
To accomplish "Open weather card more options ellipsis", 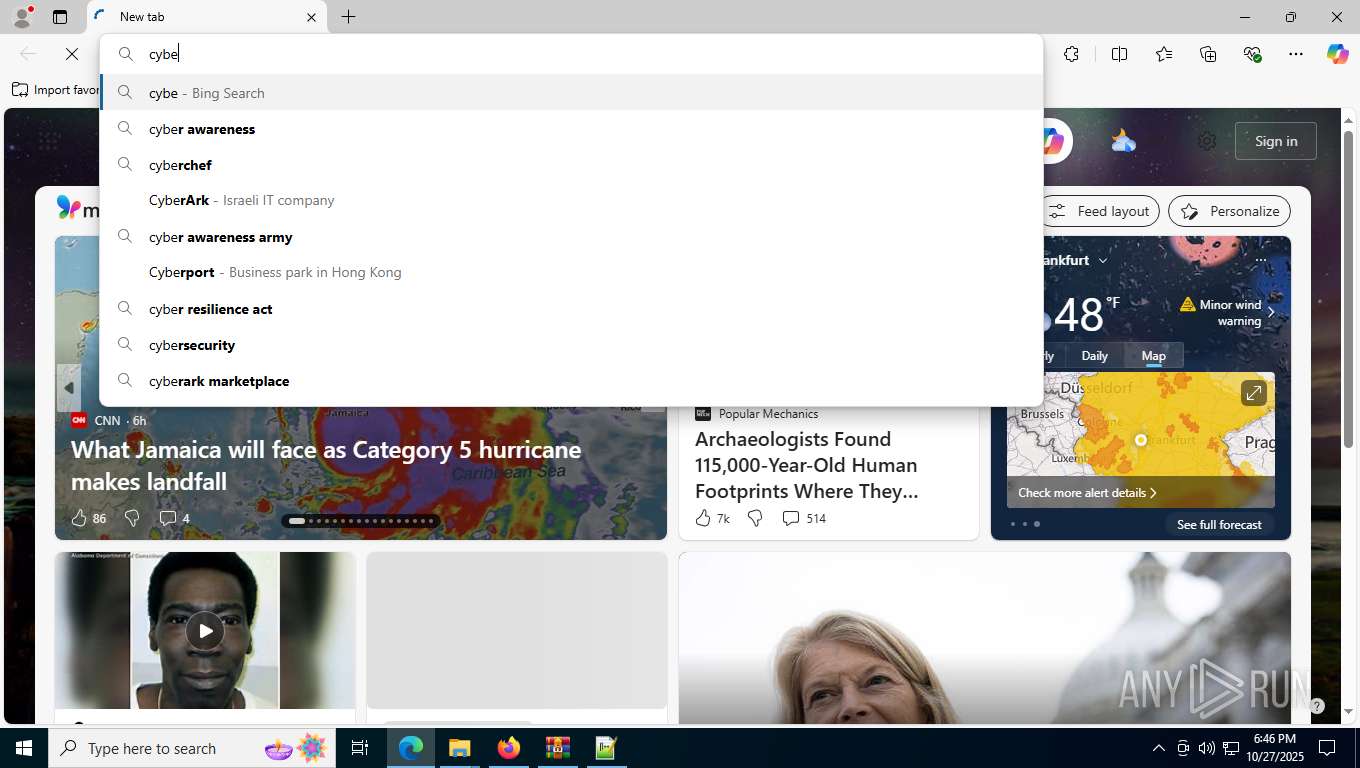I will [x=1261, y=260].
